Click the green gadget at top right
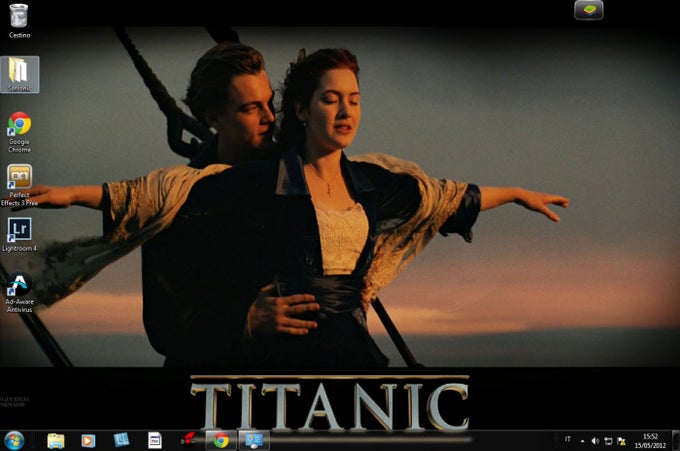This screenshot has height=451, width=680. 588,10
